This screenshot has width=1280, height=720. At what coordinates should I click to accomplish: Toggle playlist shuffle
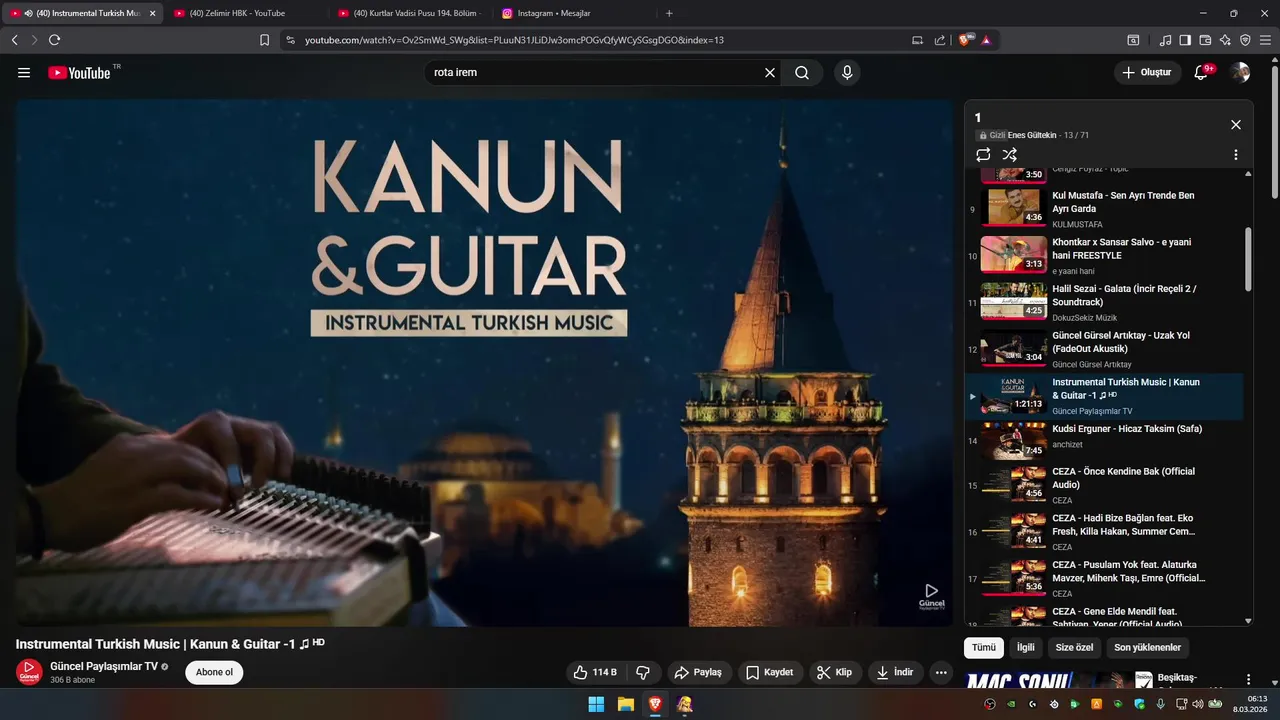pyautogui.click(x=1010, y=155)
